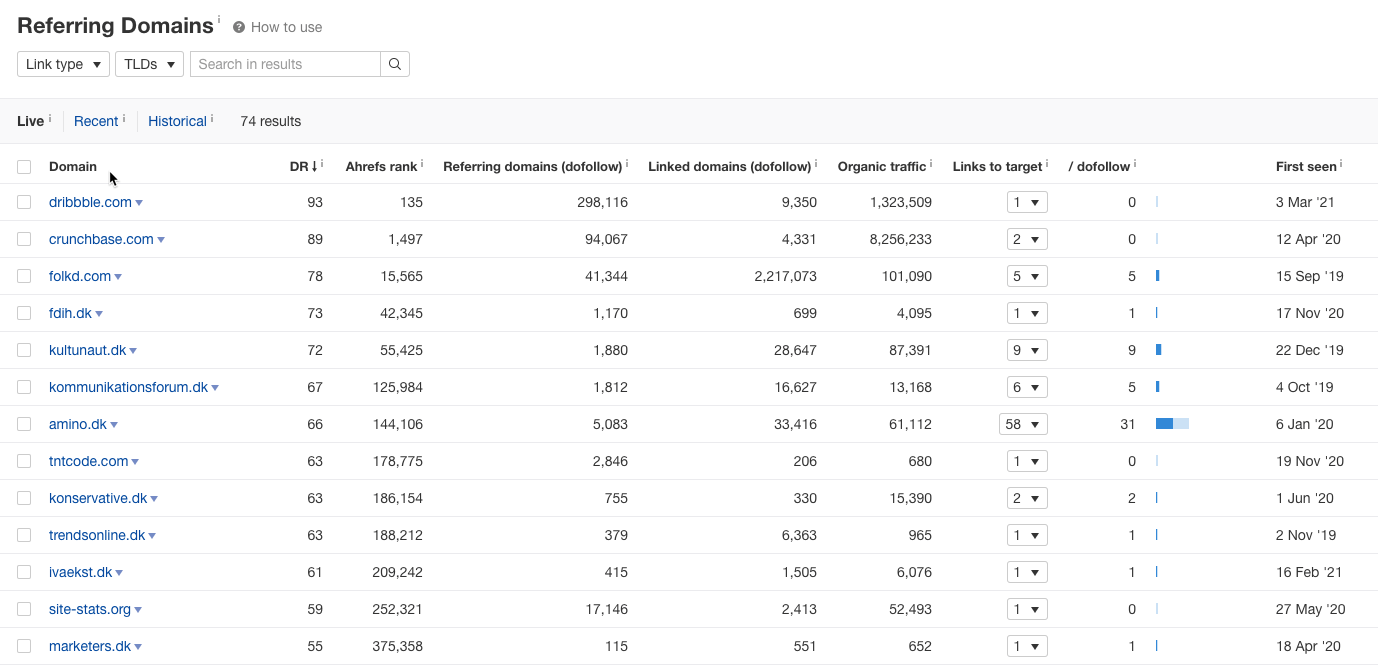The height and width of the screenshot is (670, 1378).
Task: Check the site-stats.org row checkbox
Action: [x=24, y=609]
